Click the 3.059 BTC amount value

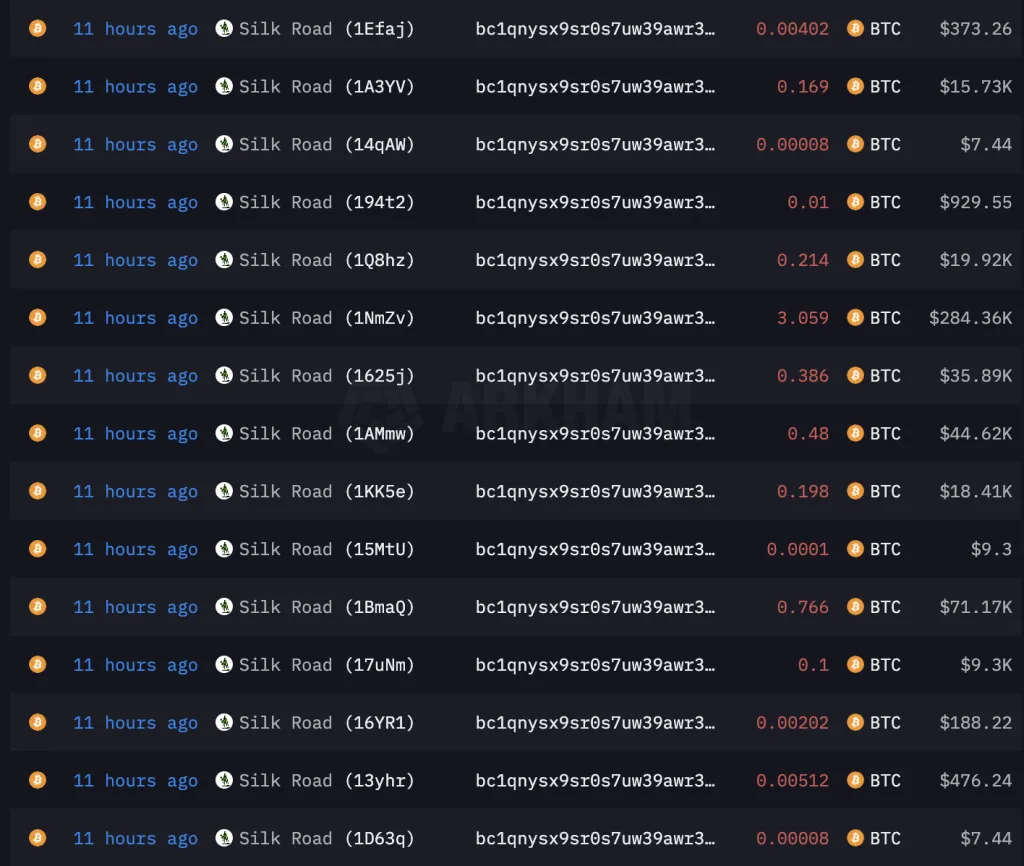click(x=803, y=318)
